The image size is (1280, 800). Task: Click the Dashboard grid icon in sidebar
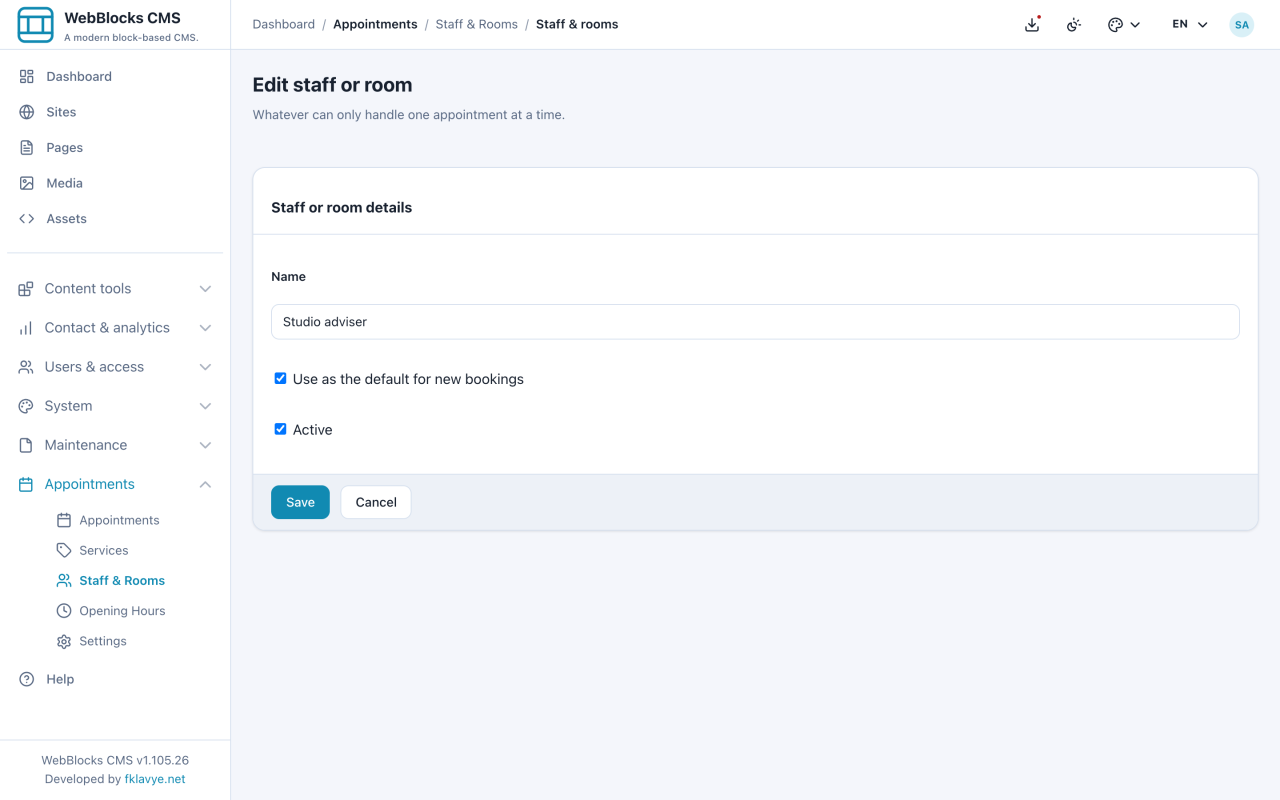point(27,77)
